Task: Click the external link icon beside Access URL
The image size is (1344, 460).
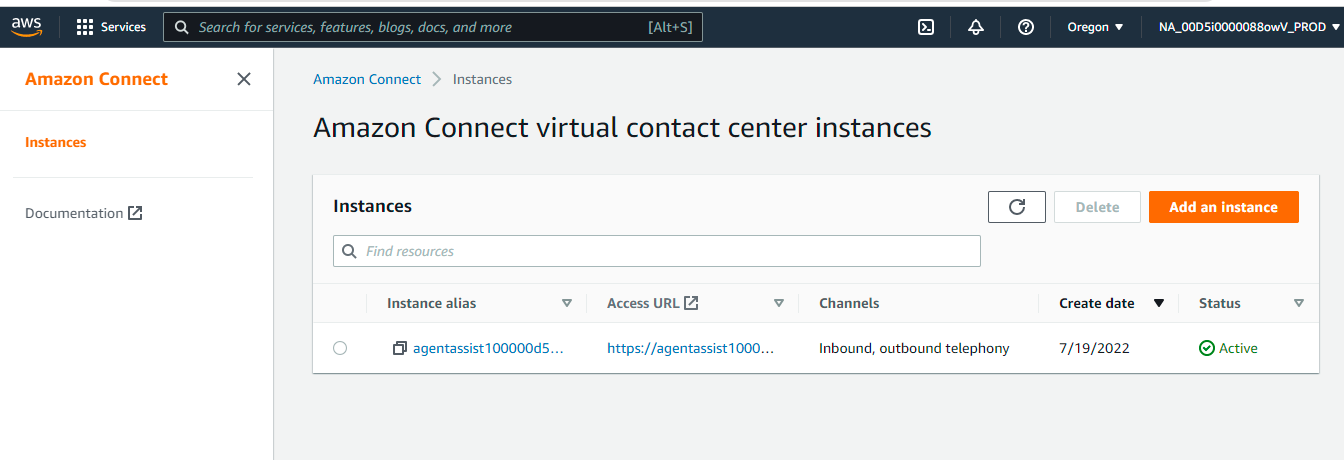Action: [x=691, y=303]
